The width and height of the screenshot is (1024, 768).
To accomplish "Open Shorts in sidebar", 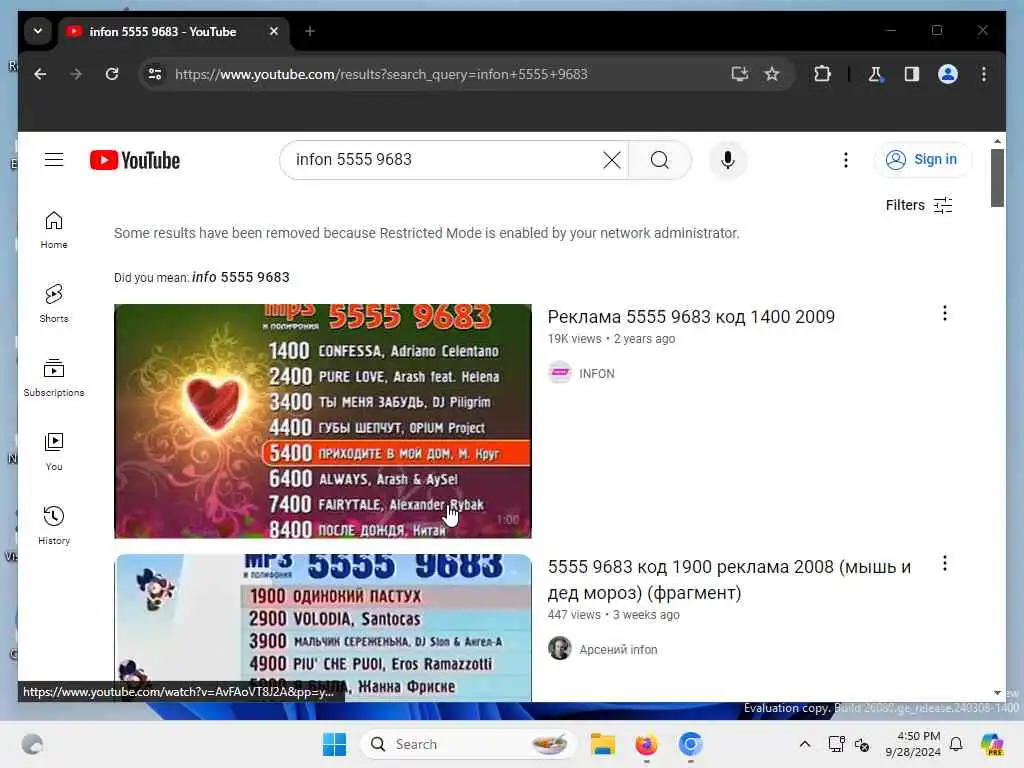I will 54,304.
